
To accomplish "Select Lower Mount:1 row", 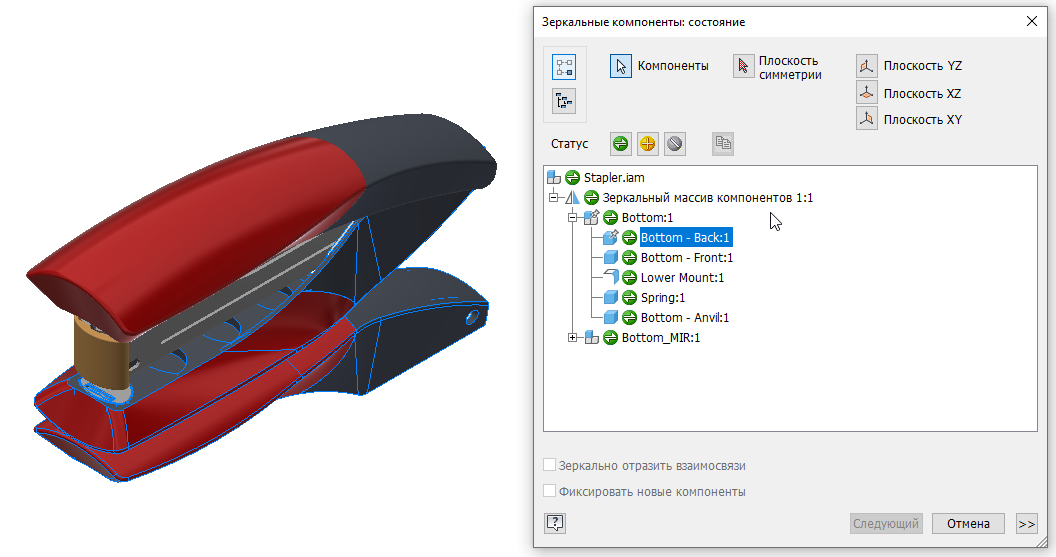I will pos(682,277).
